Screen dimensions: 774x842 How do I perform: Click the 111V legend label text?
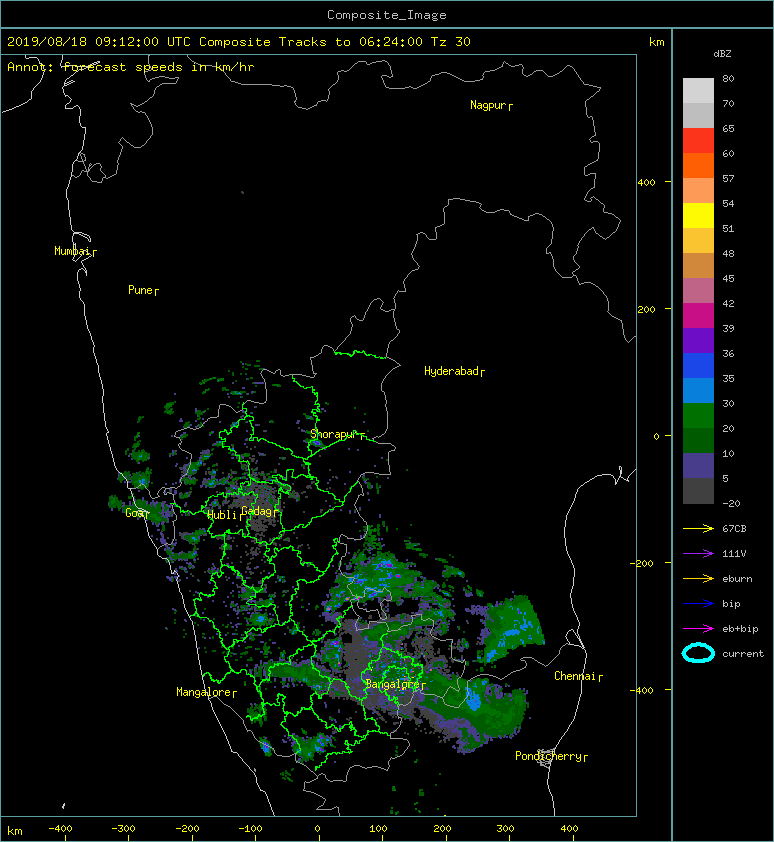(734, 554)
